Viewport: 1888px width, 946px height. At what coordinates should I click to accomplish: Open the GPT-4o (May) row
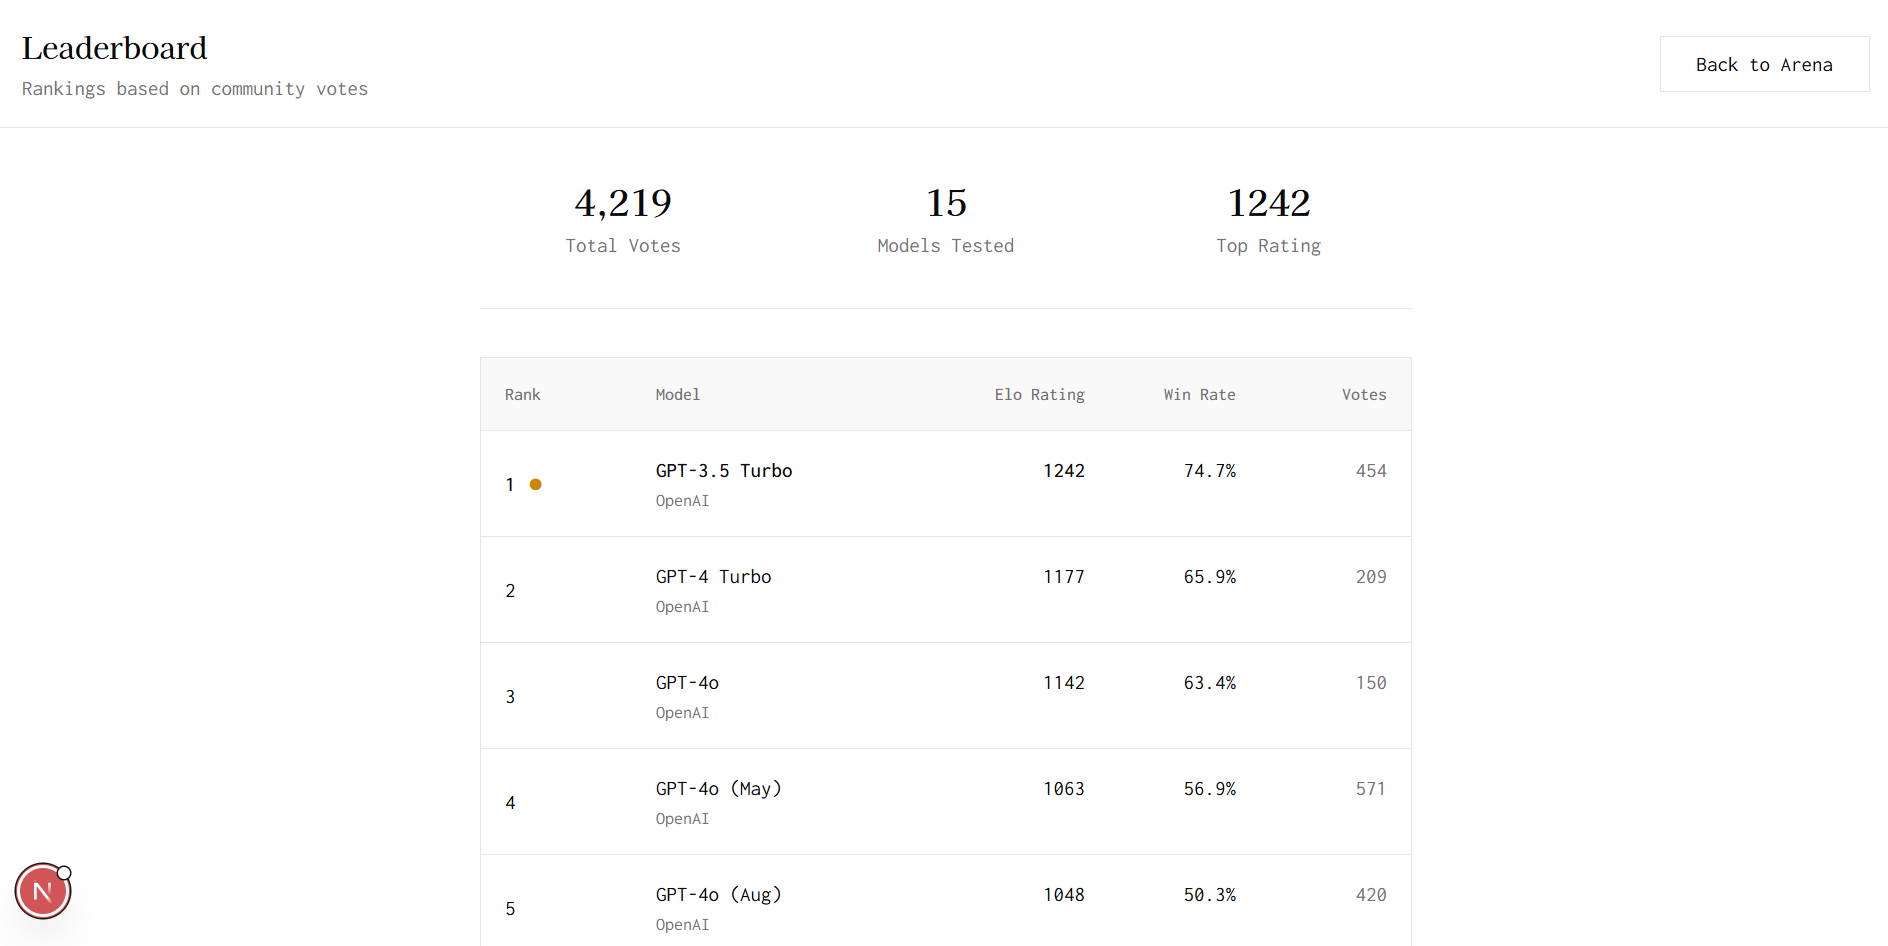(946, 802)
